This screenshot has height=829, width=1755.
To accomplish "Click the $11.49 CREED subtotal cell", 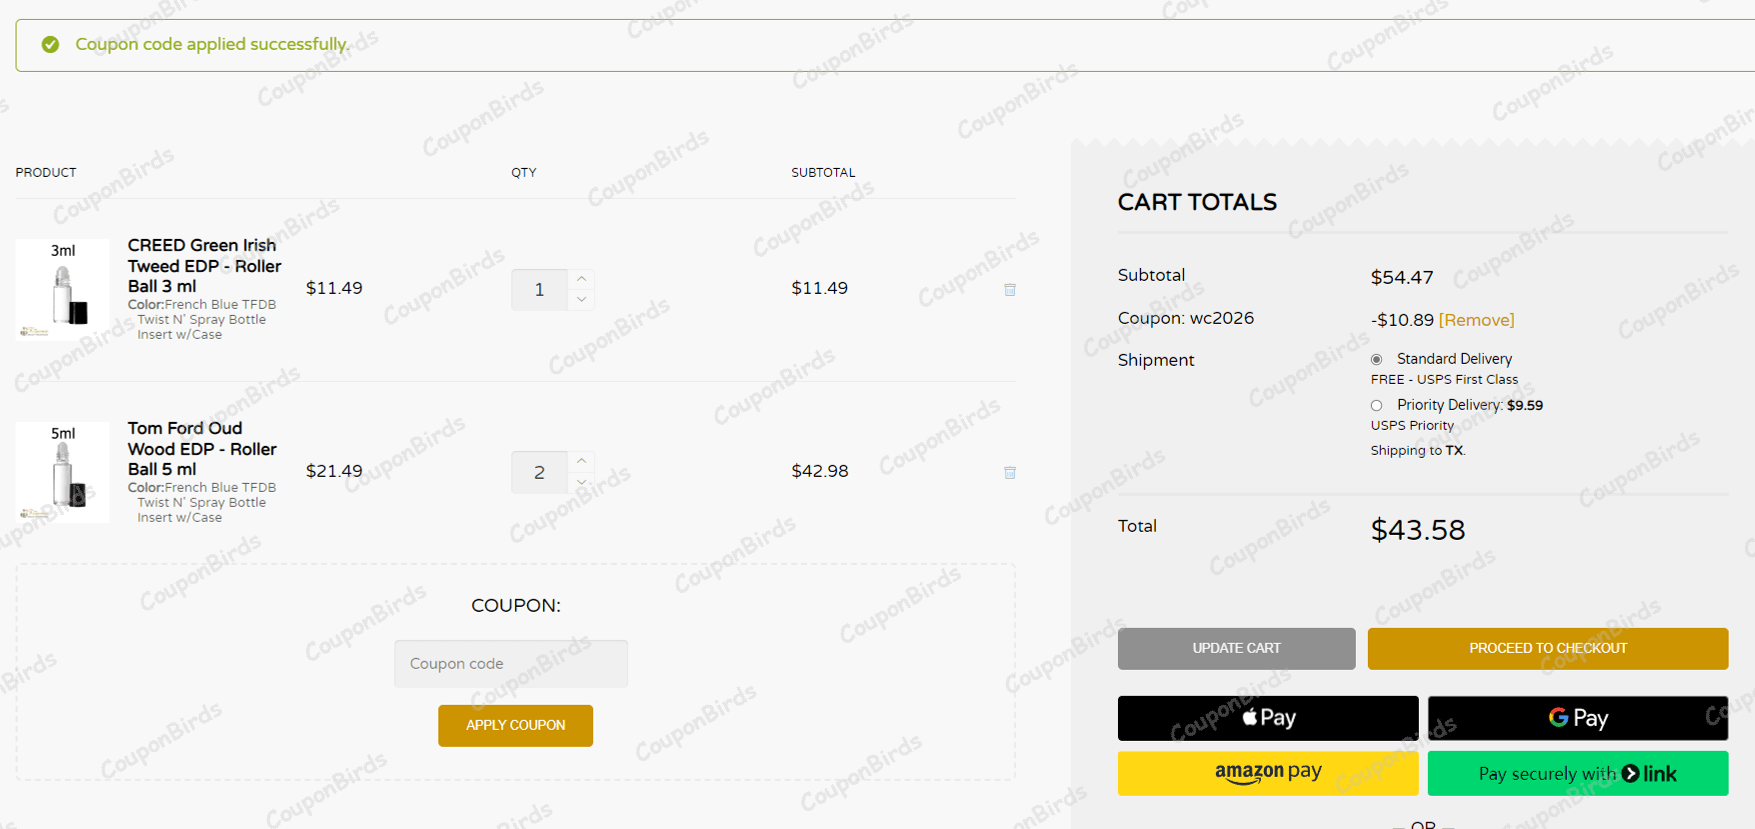I will point(820,288).
